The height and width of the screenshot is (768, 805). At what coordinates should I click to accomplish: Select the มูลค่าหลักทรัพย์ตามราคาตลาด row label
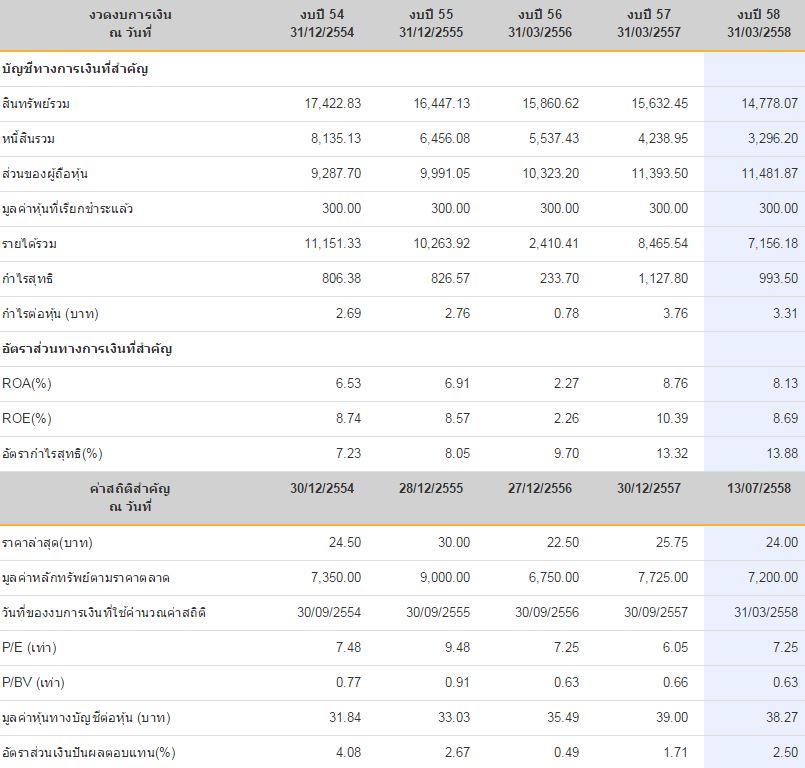86,578
